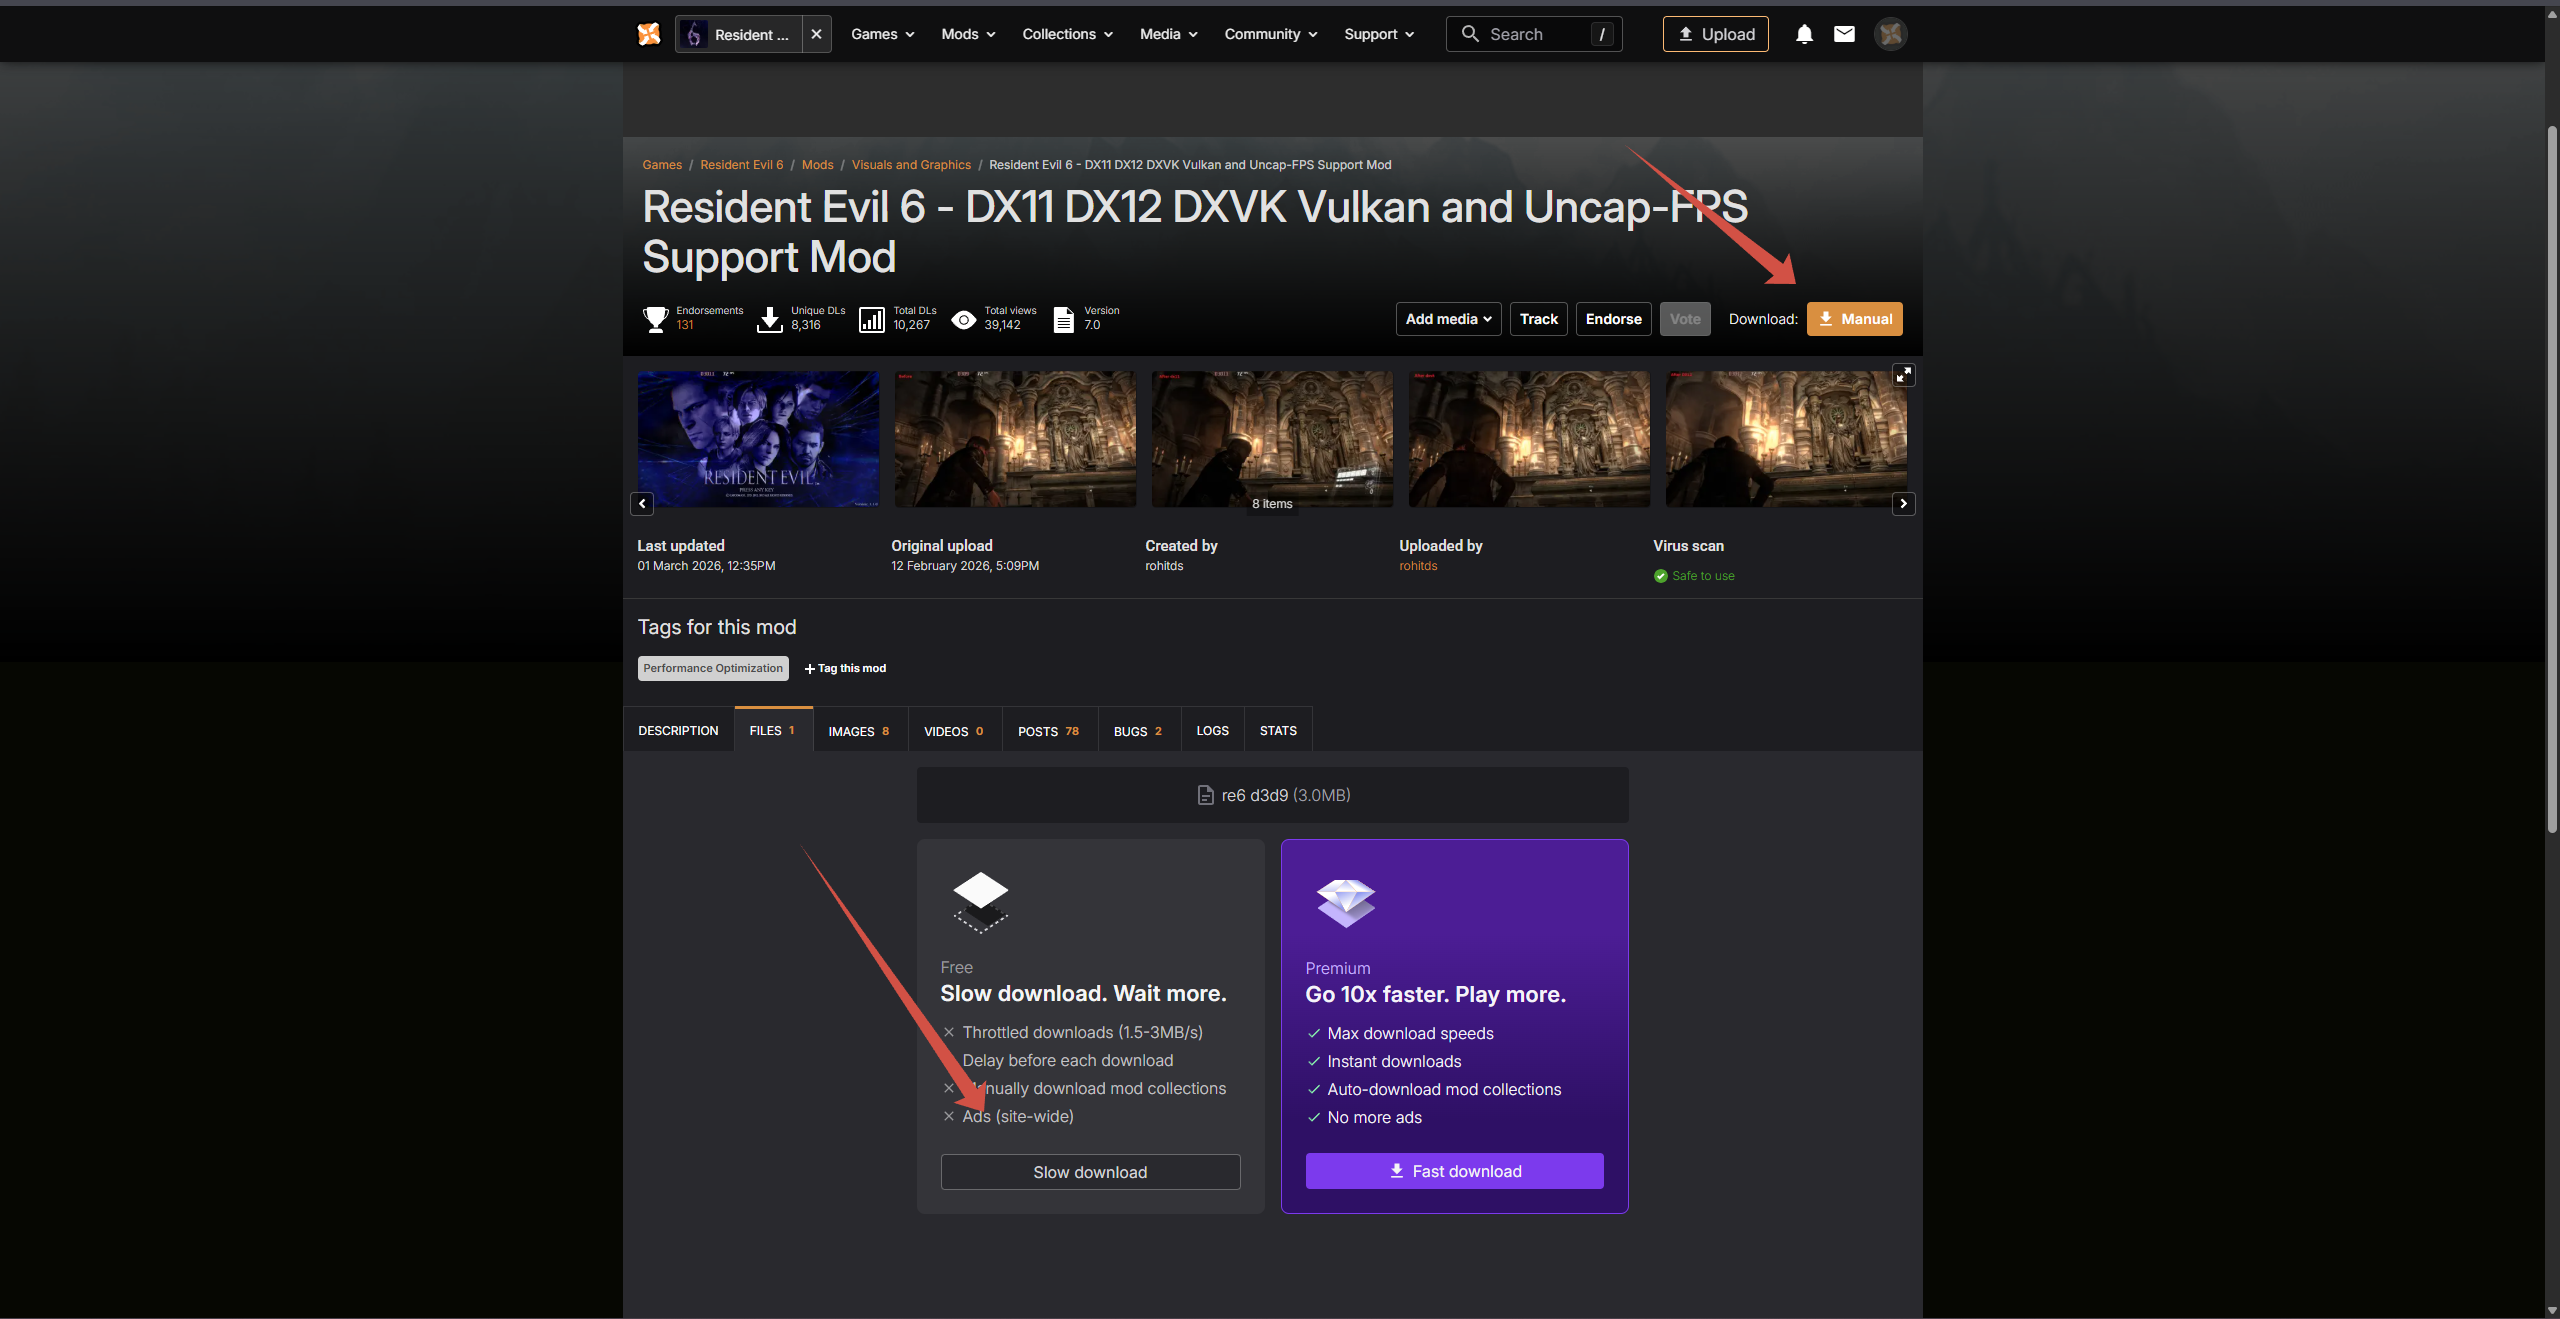Go to Resident Evil 6 breadcrumb
This screenshot has width=2560, height=1319.
click(742, 165)
